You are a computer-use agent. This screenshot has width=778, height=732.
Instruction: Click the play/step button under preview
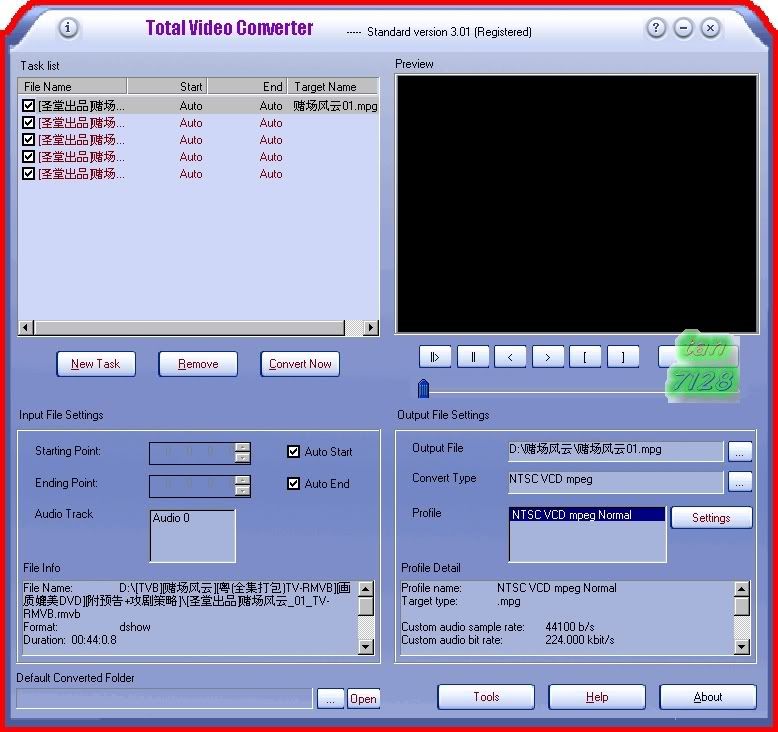point(435,356)
